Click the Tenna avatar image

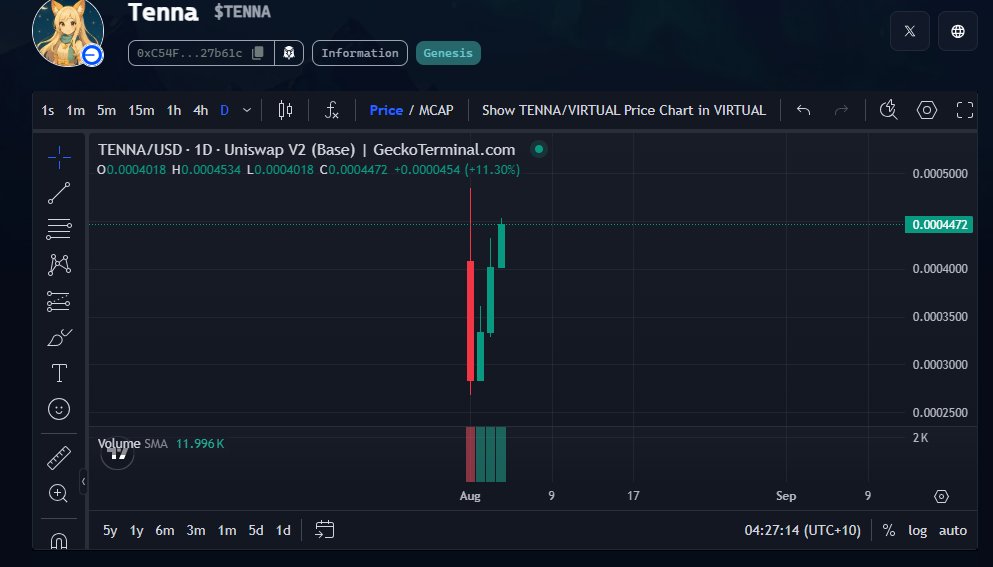tap(68, 32)
